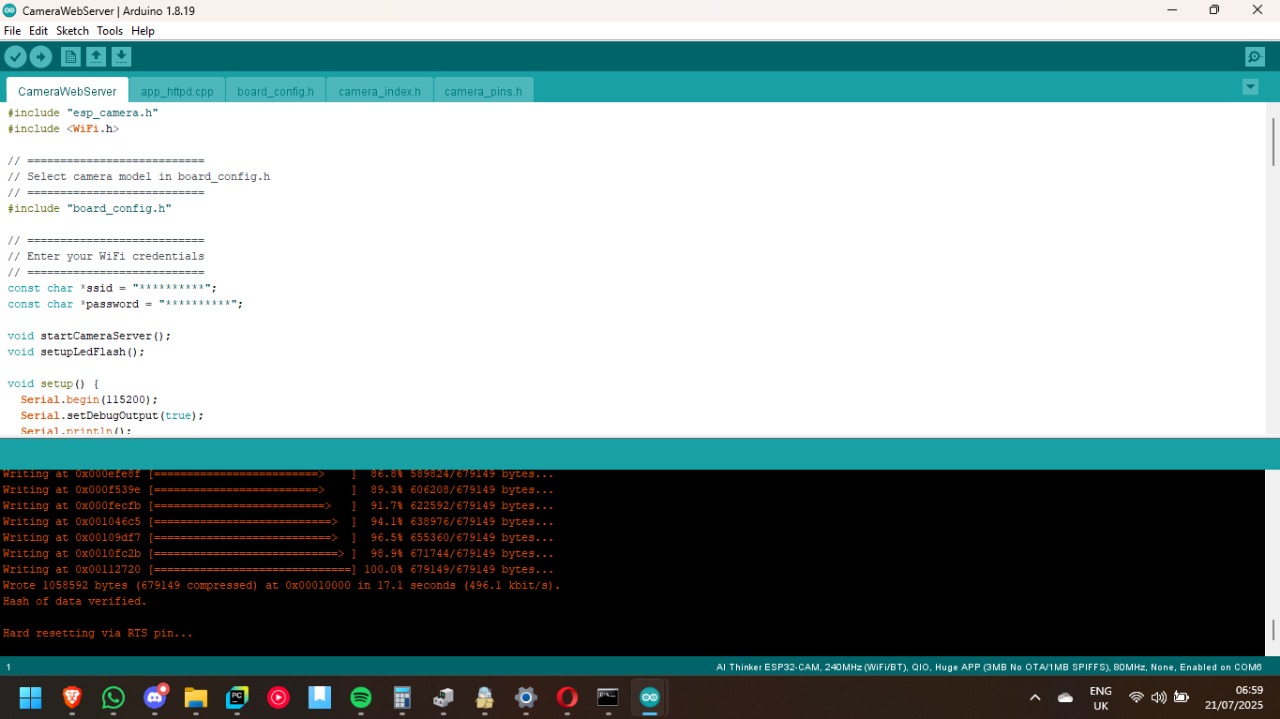Click the ssid declaration line
The height and width of the screenshot is (719, 1280).
click(112, 288)
